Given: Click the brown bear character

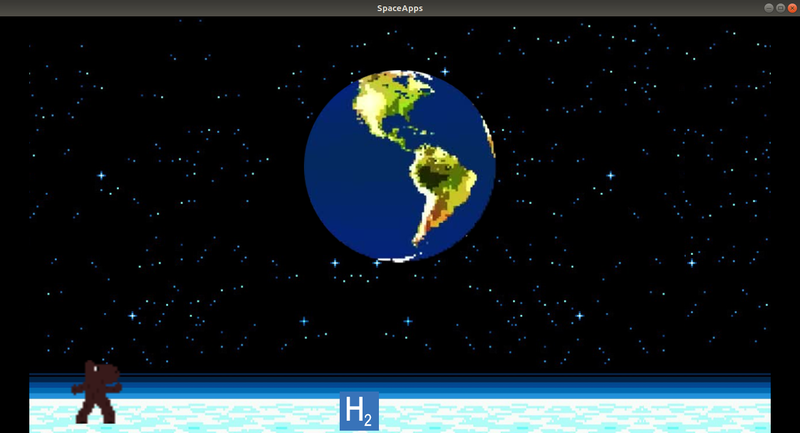Looking at the screenshot, I should 97,392.
